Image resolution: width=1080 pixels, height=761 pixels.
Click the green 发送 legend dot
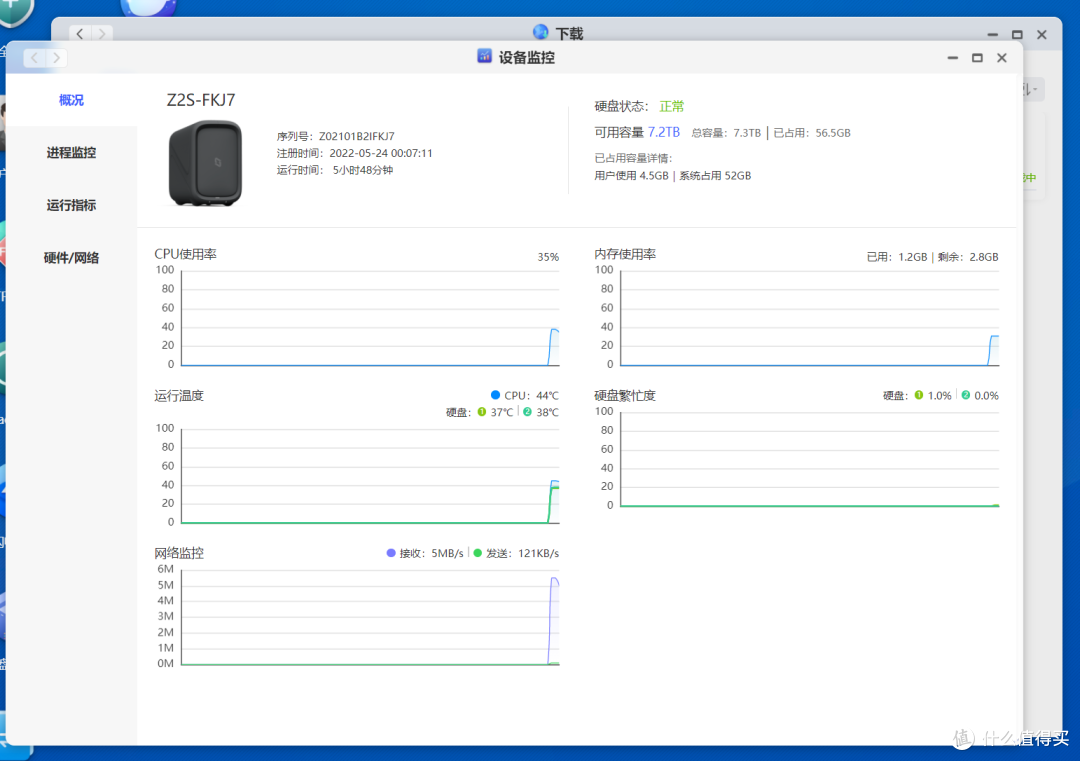pos(478,553)
